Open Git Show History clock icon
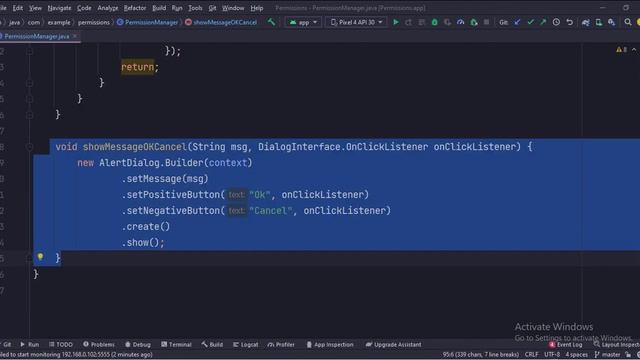 556,22
